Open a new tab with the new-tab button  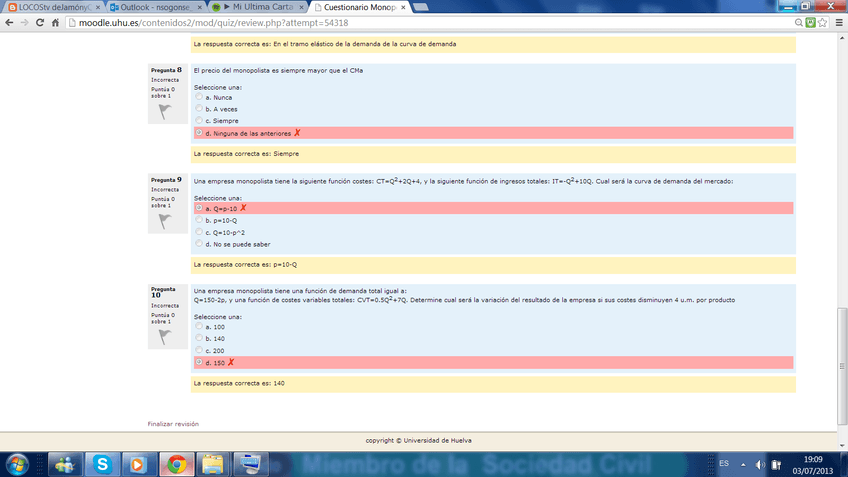pyautogui.click(x=421, y=8)
